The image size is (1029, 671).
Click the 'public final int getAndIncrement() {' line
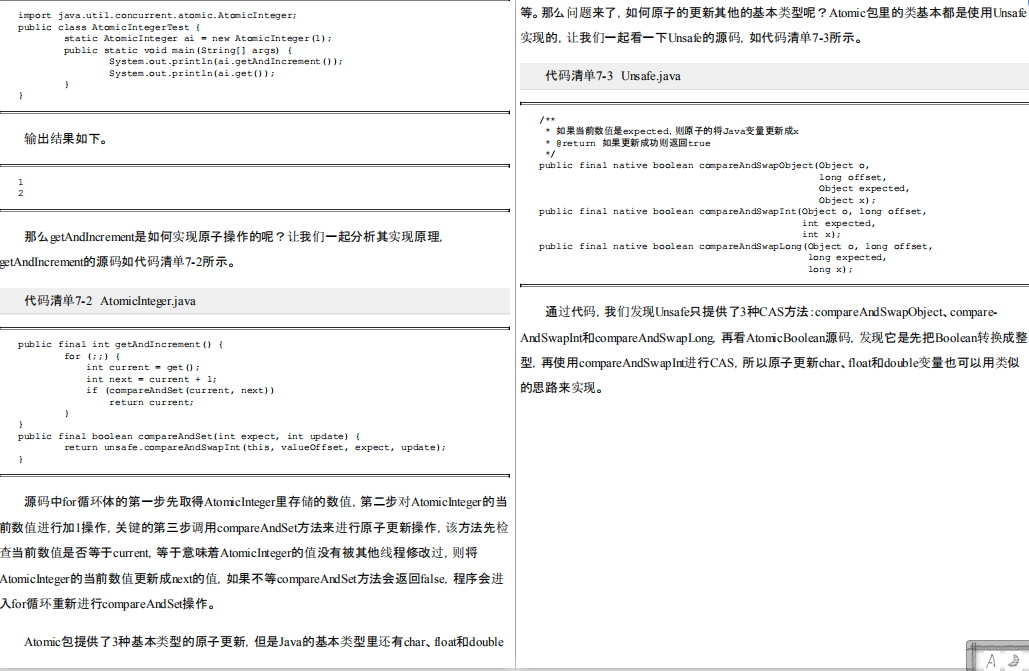[120, 344]
